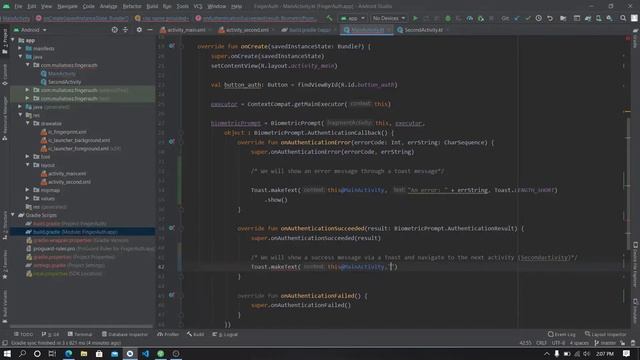
Task: Open the Navigate menu
Action: [67, 6]
